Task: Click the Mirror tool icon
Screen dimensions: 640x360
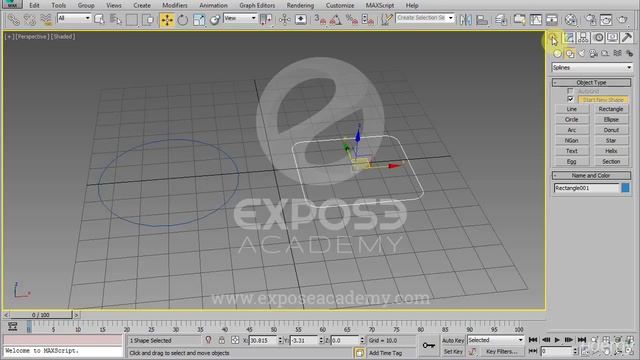Action: point(466,20)
